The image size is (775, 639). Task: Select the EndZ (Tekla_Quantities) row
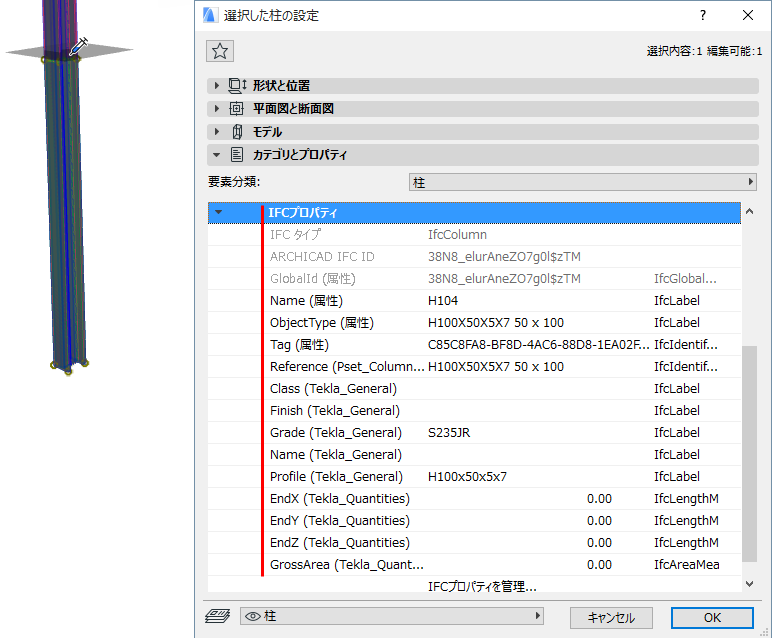tap(474, 543)
